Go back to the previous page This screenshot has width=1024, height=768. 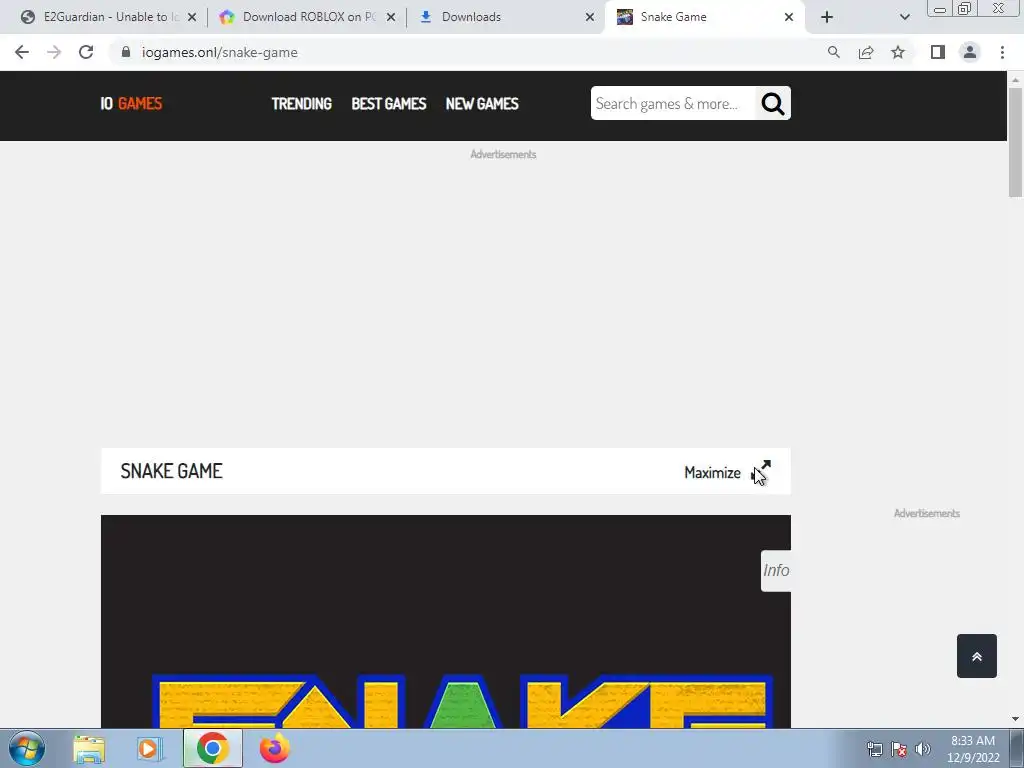[22, 52]
